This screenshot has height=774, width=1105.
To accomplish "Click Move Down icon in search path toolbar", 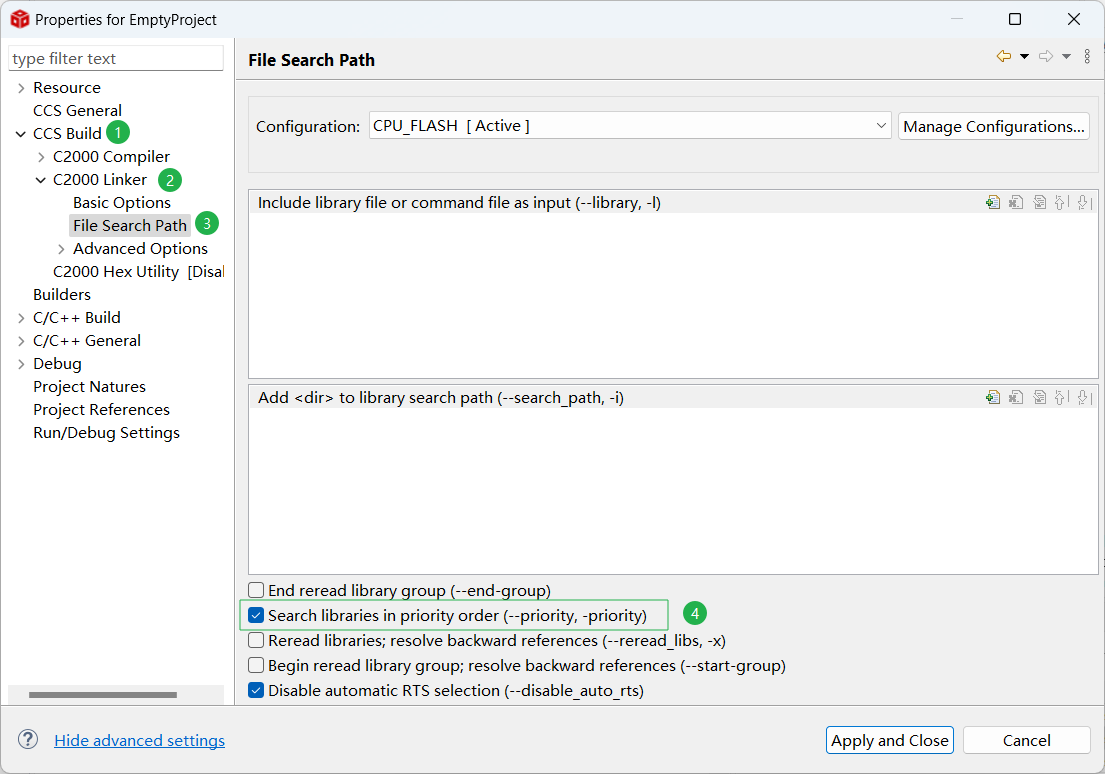I will pos(1084,397).
